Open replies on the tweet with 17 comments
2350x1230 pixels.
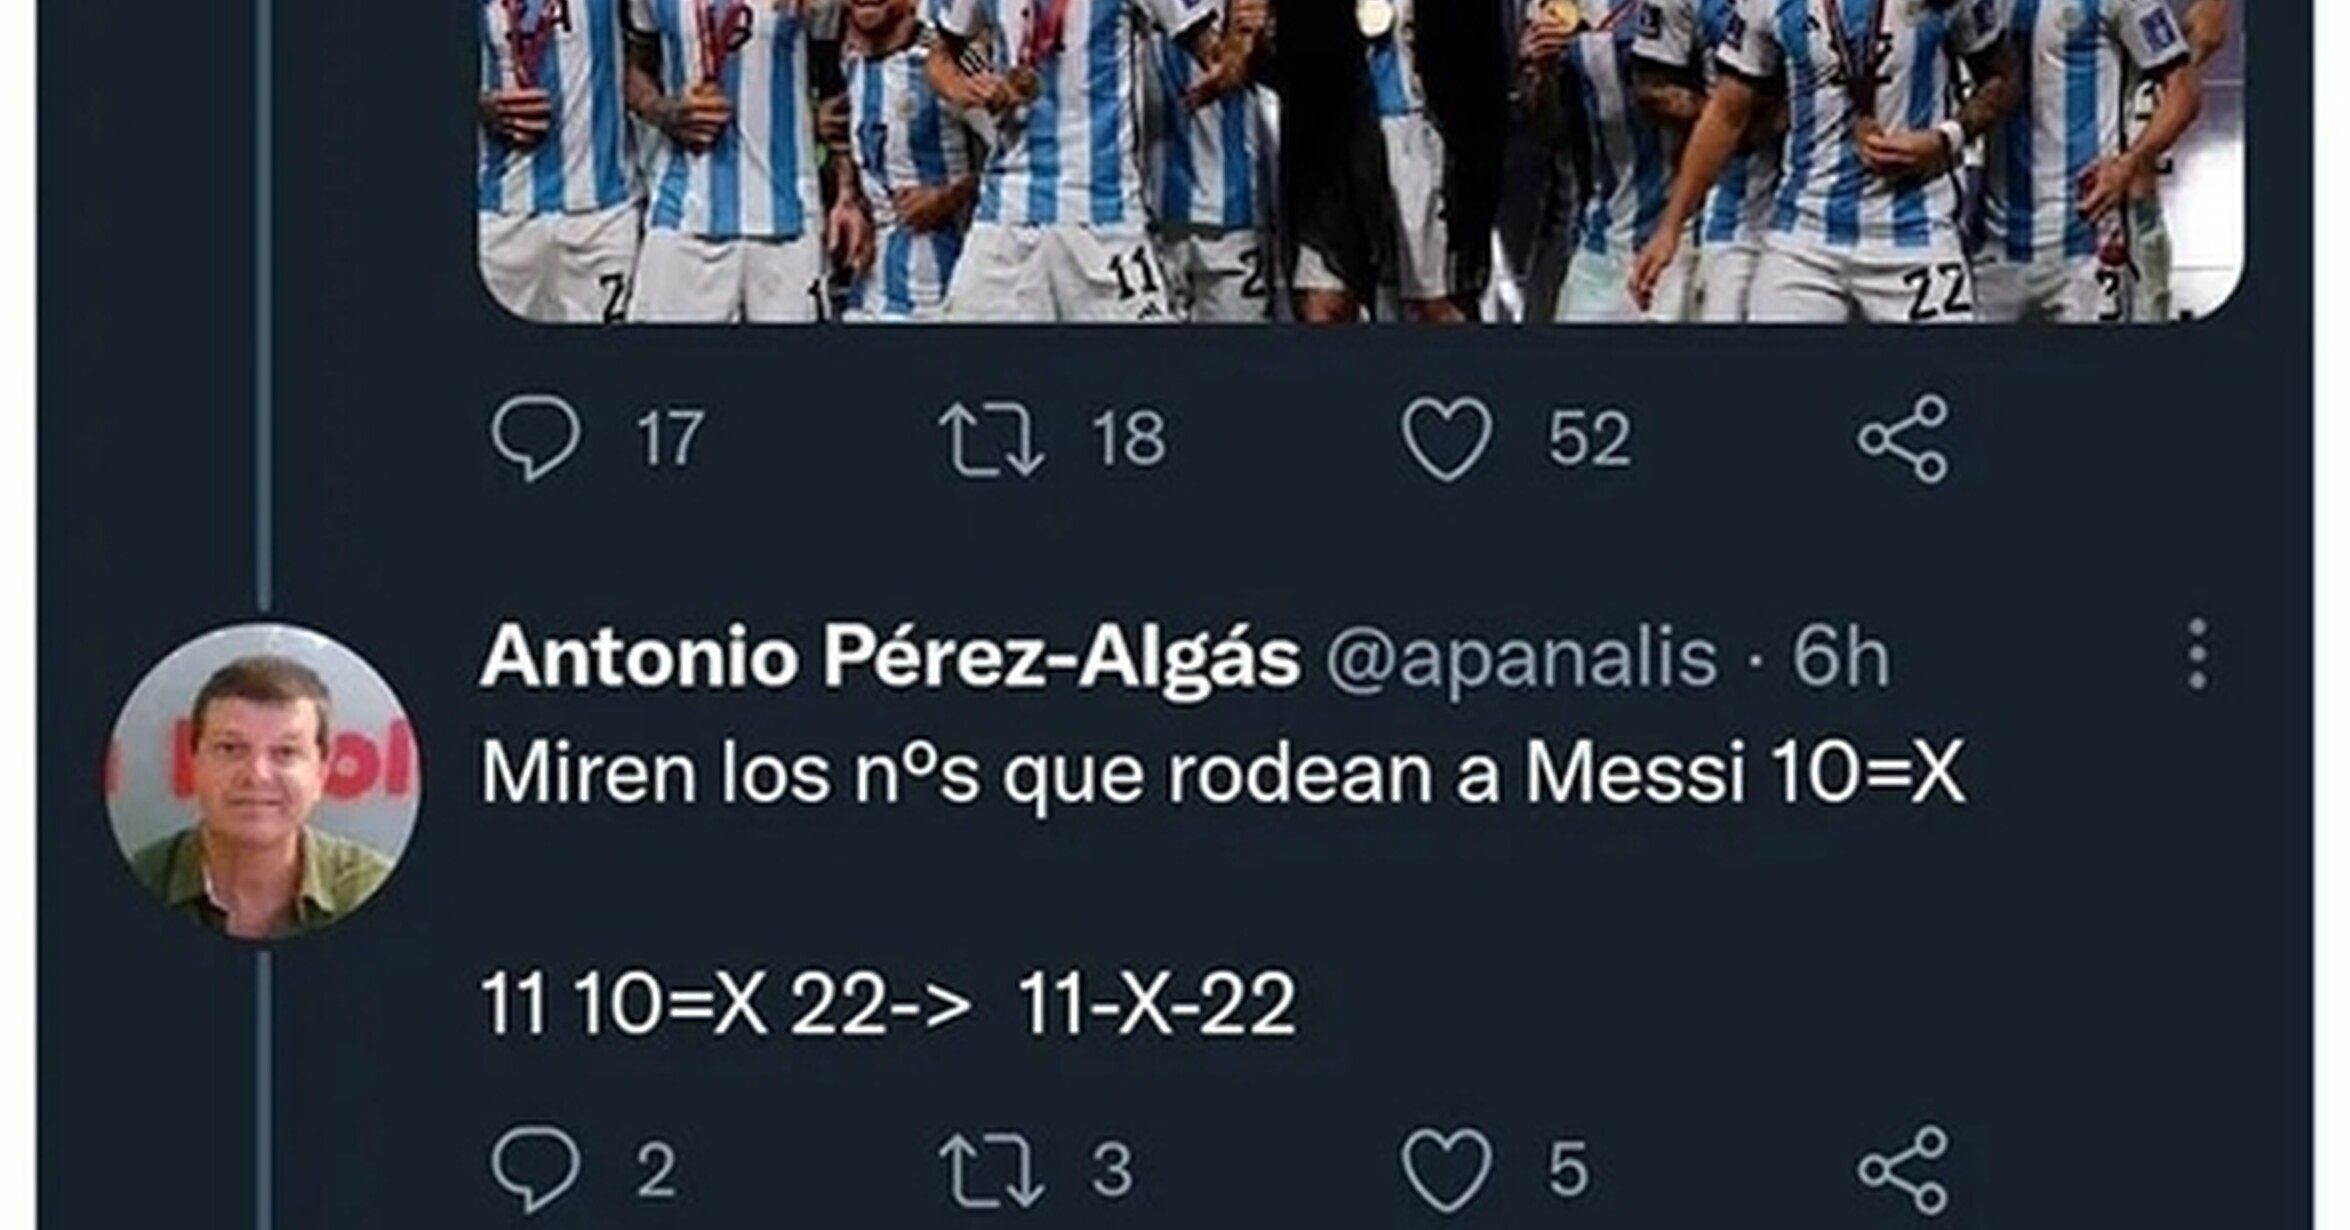535,438
